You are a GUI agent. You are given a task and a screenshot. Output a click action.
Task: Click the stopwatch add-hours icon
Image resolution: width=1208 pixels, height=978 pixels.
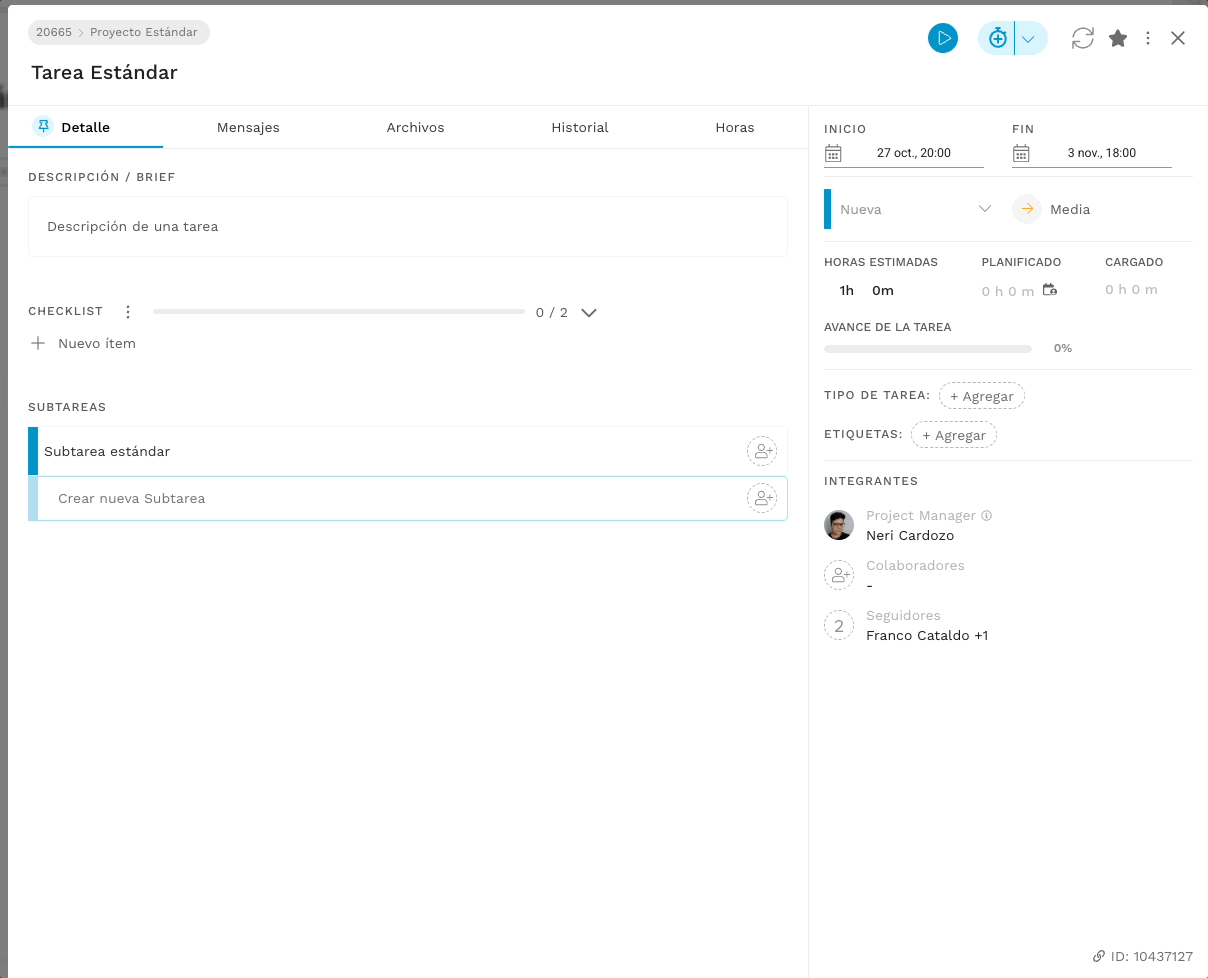tap(997, 38)
